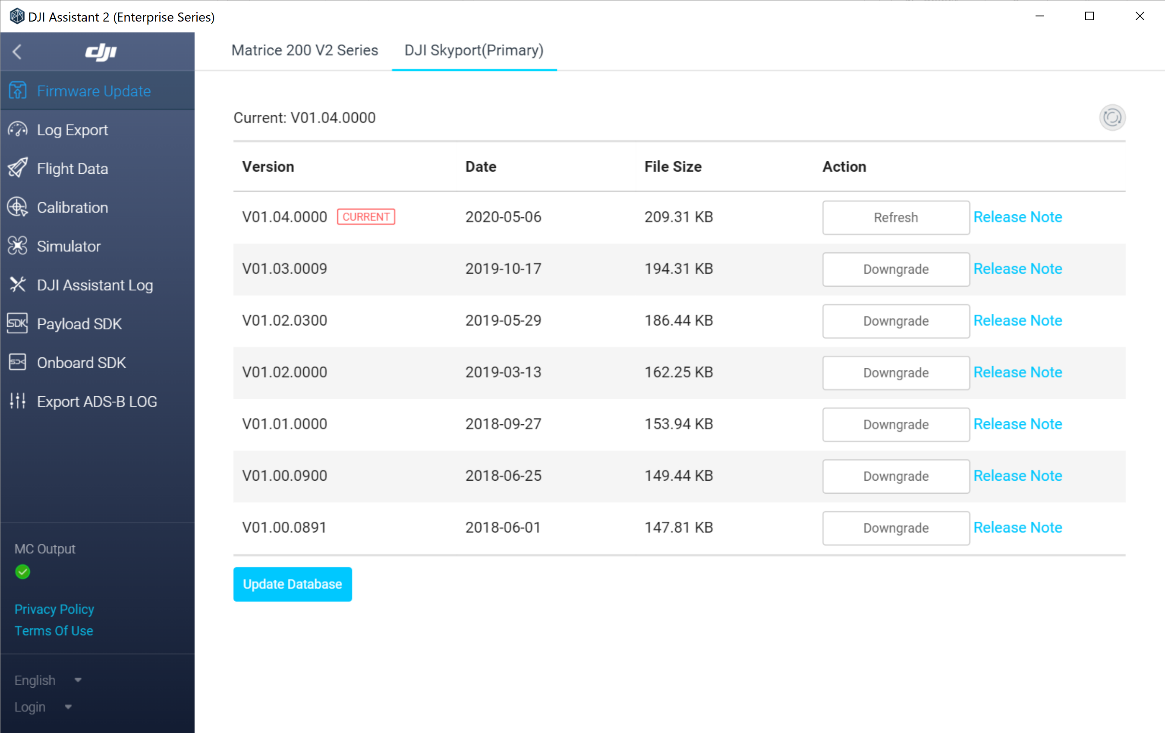Screen dimensions: 1165x733
Task: Click the Firmware Update sidebar icon
Action: 18,91
